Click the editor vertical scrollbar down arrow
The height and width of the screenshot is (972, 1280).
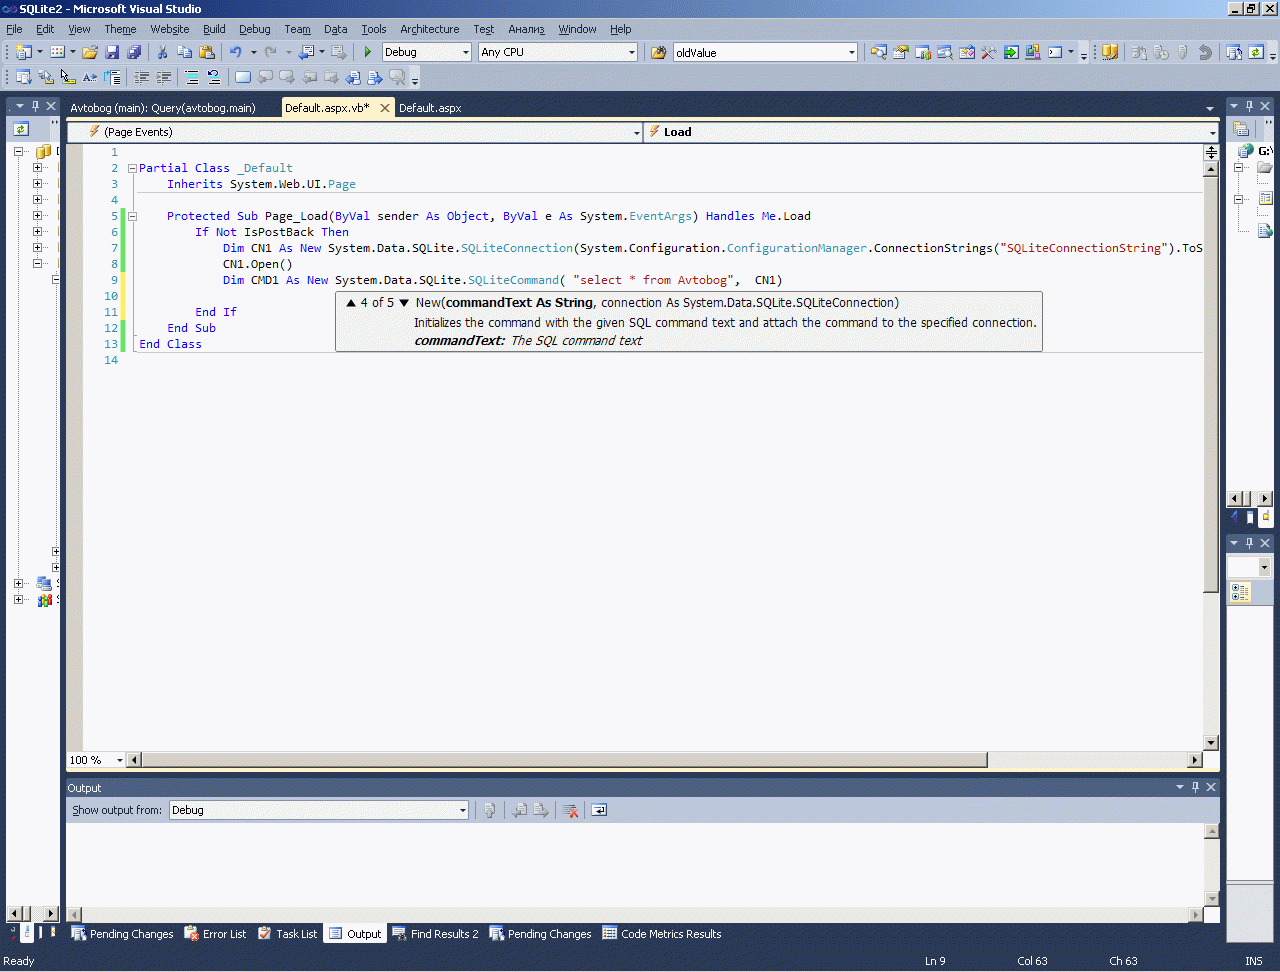point(1211,743)
